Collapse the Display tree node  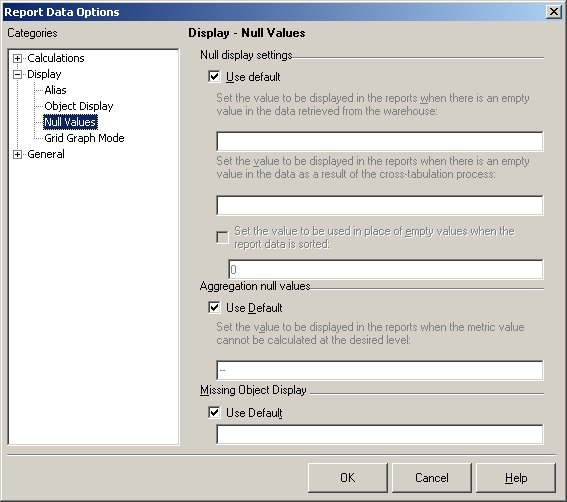coord(17,75)
